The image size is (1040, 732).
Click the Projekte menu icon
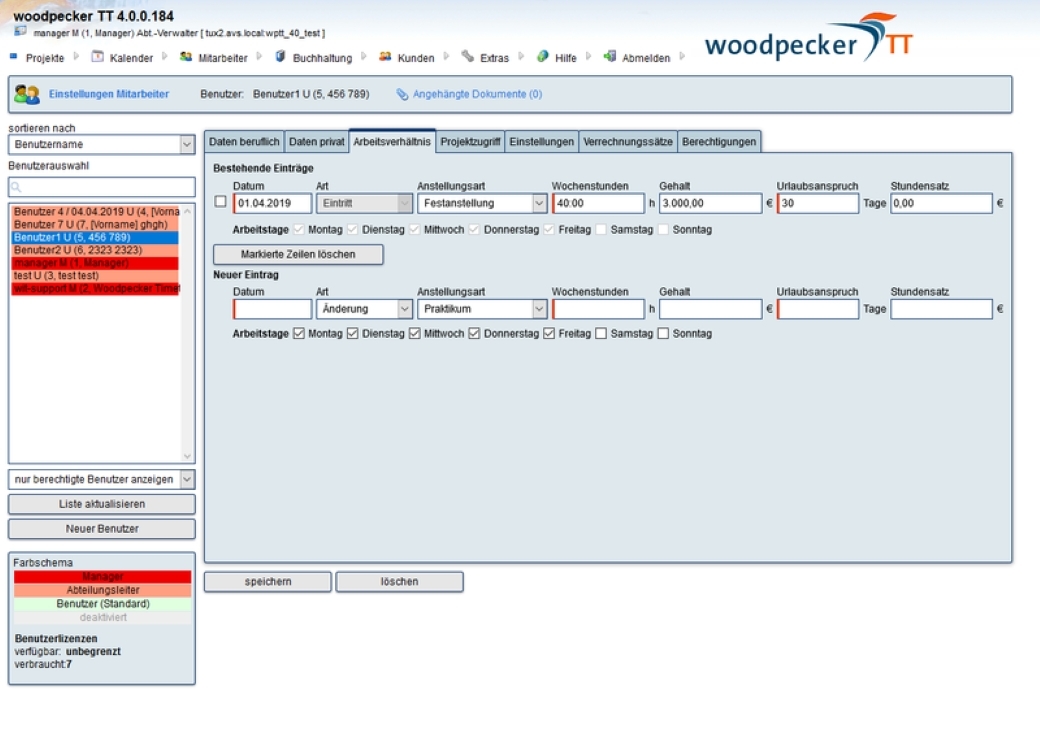point(13,57)
